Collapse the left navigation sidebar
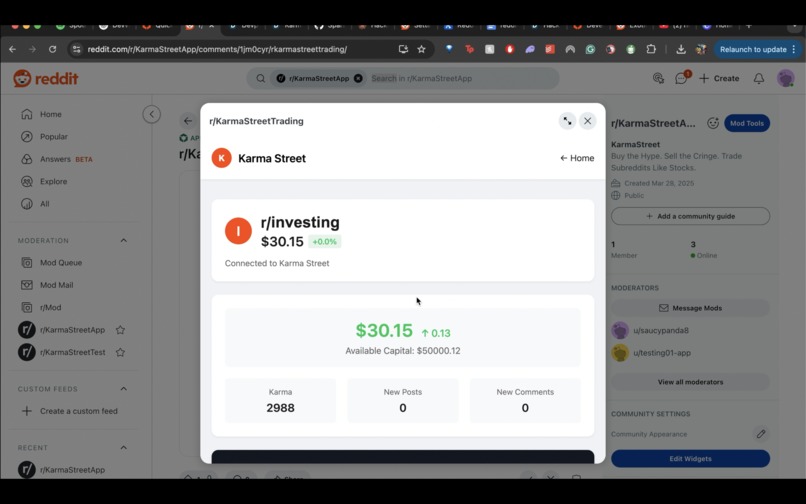The height and width of the screenshot is (504, 806). coord(152,114)
